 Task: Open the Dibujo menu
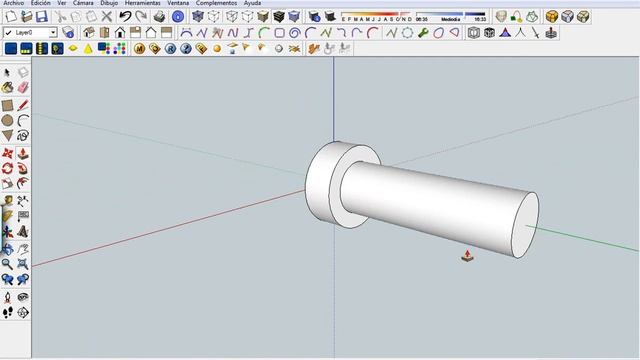[x=109, y=3]
